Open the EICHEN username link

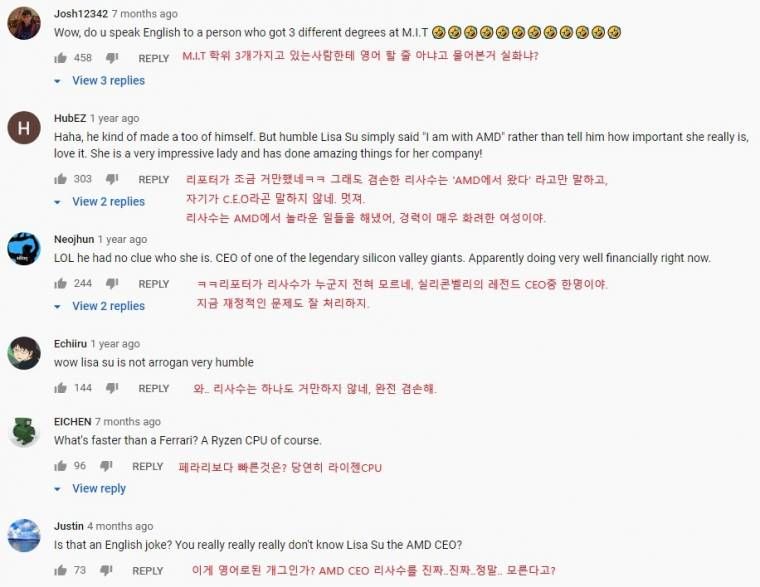pos(73,422)
